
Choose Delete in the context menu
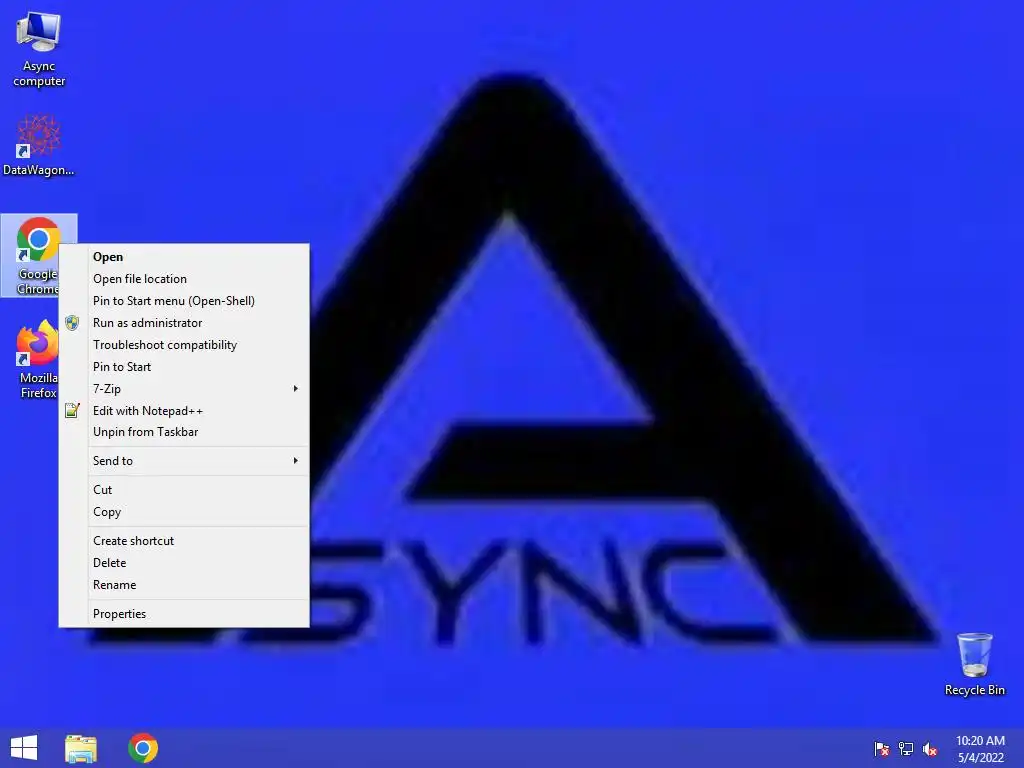point(184,563)
